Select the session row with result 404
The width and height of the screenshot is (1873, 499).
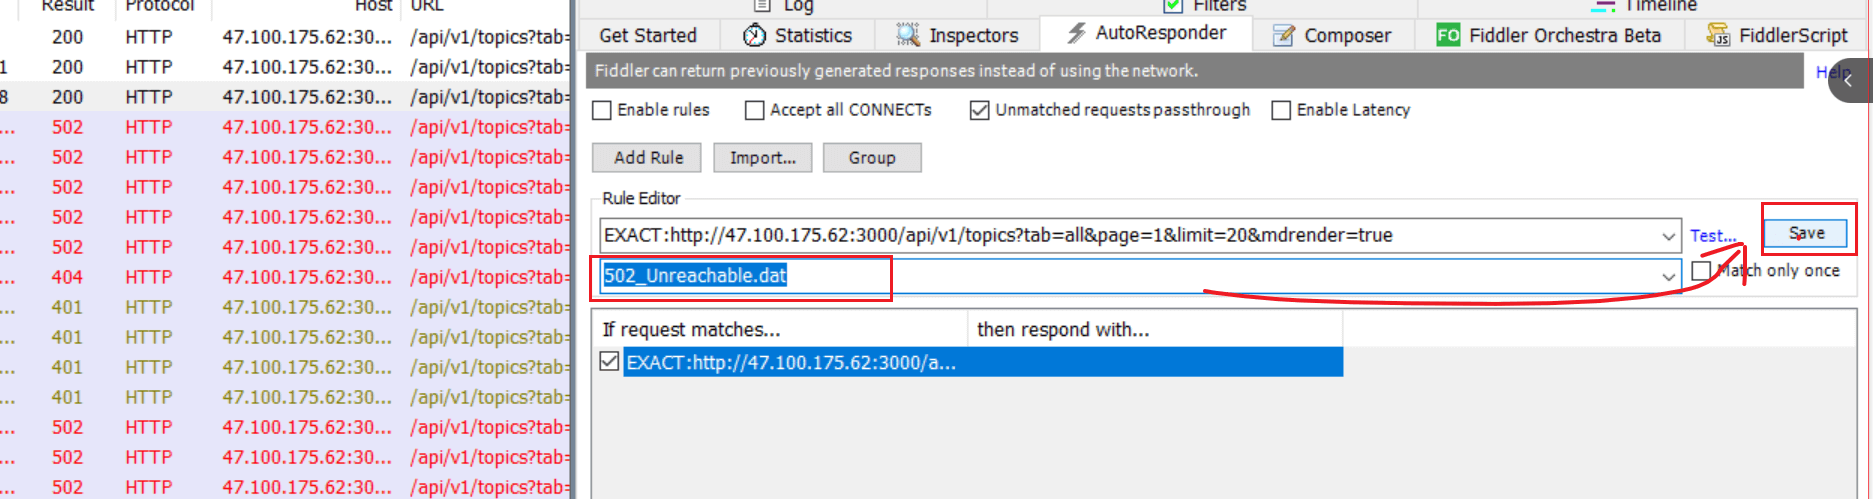(285, 277)
